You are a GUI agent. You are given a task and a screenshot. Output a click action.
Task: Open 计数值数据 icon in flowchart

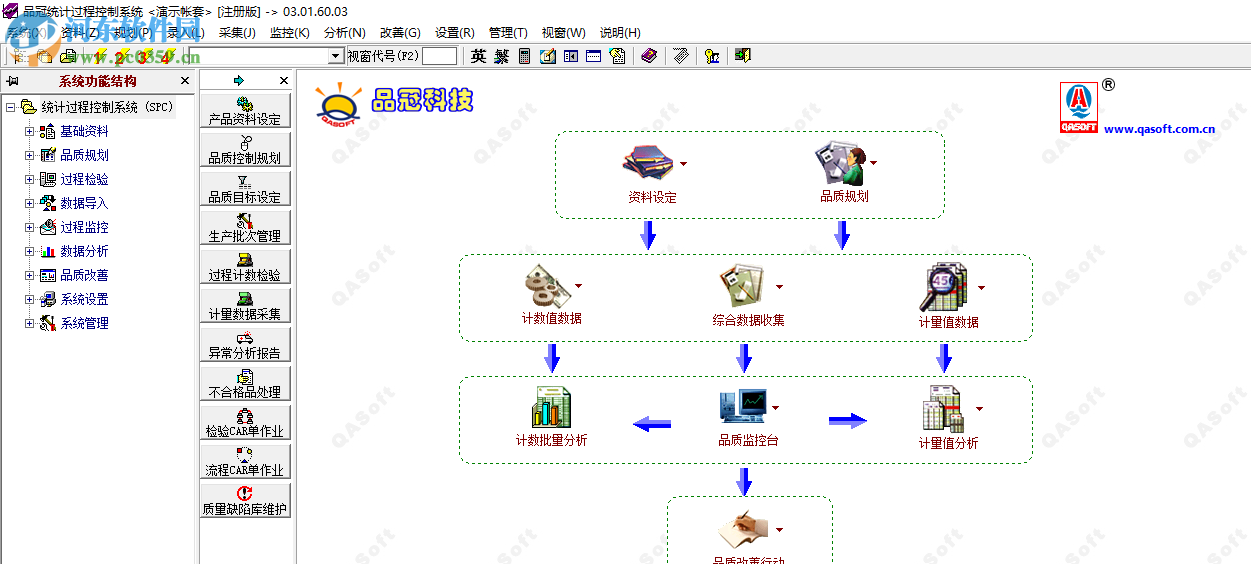(x=547, y=286)
